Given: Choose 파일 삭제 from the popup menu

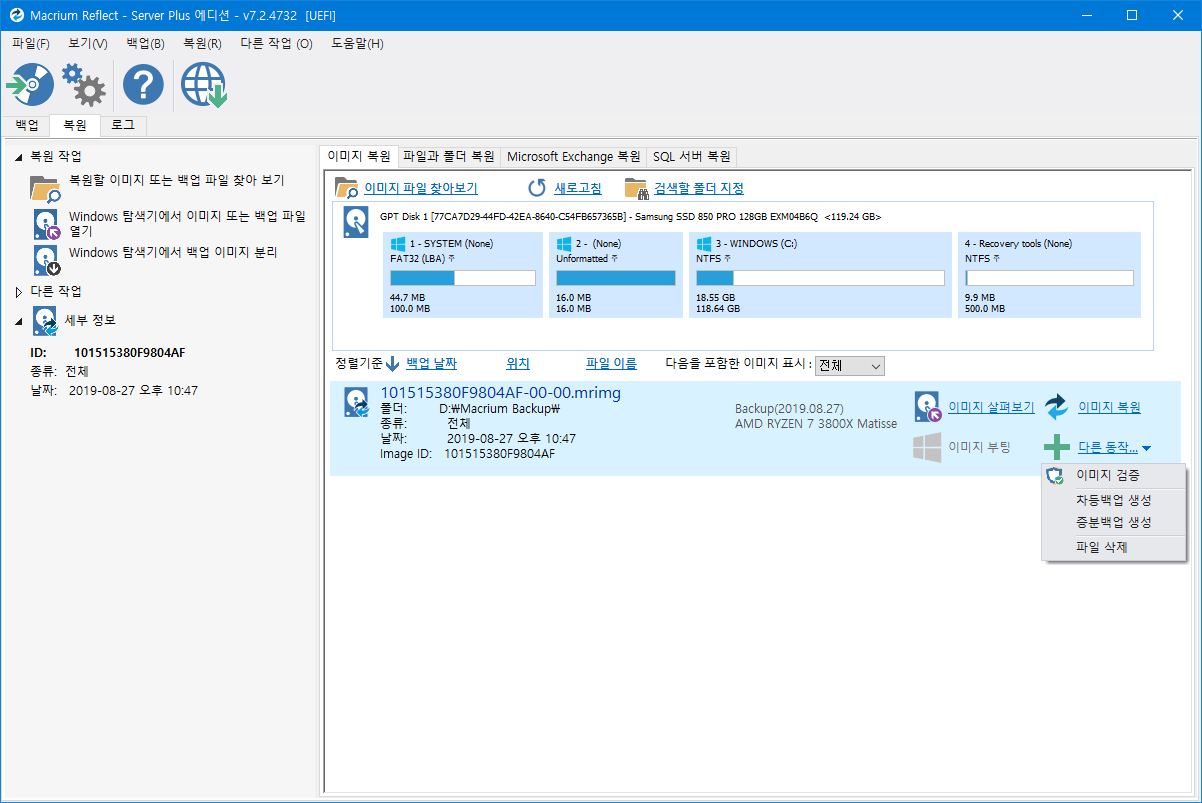Looking at the screenshot, I should pos(1113,547).
